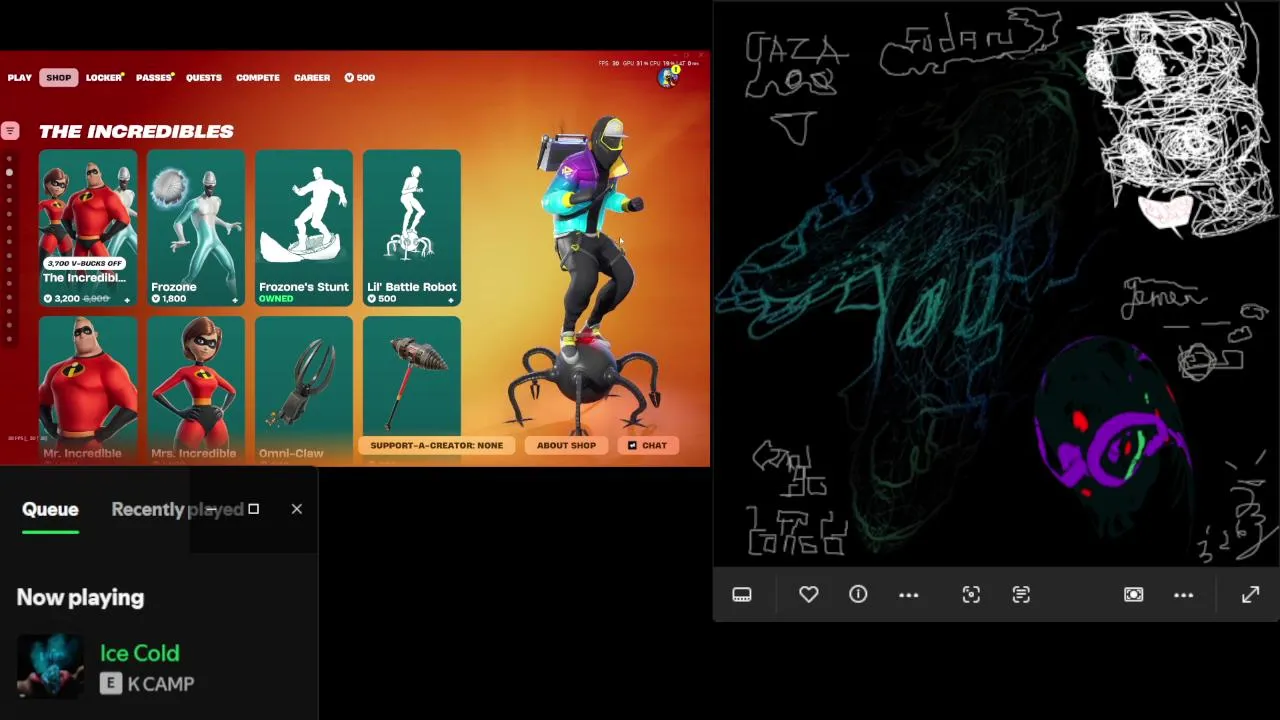The image size is (1280, 720).
Task: Expand the photo viewer to full screen
Action: 1250,595
